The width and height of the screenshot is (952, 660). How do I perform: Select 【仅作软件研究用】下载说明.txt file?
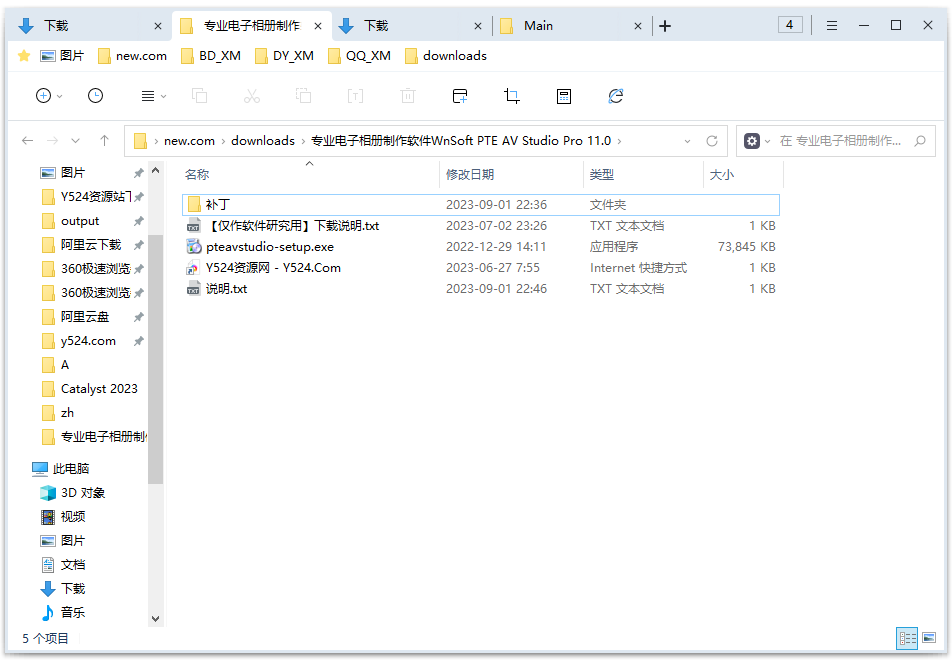click(481, 226)
